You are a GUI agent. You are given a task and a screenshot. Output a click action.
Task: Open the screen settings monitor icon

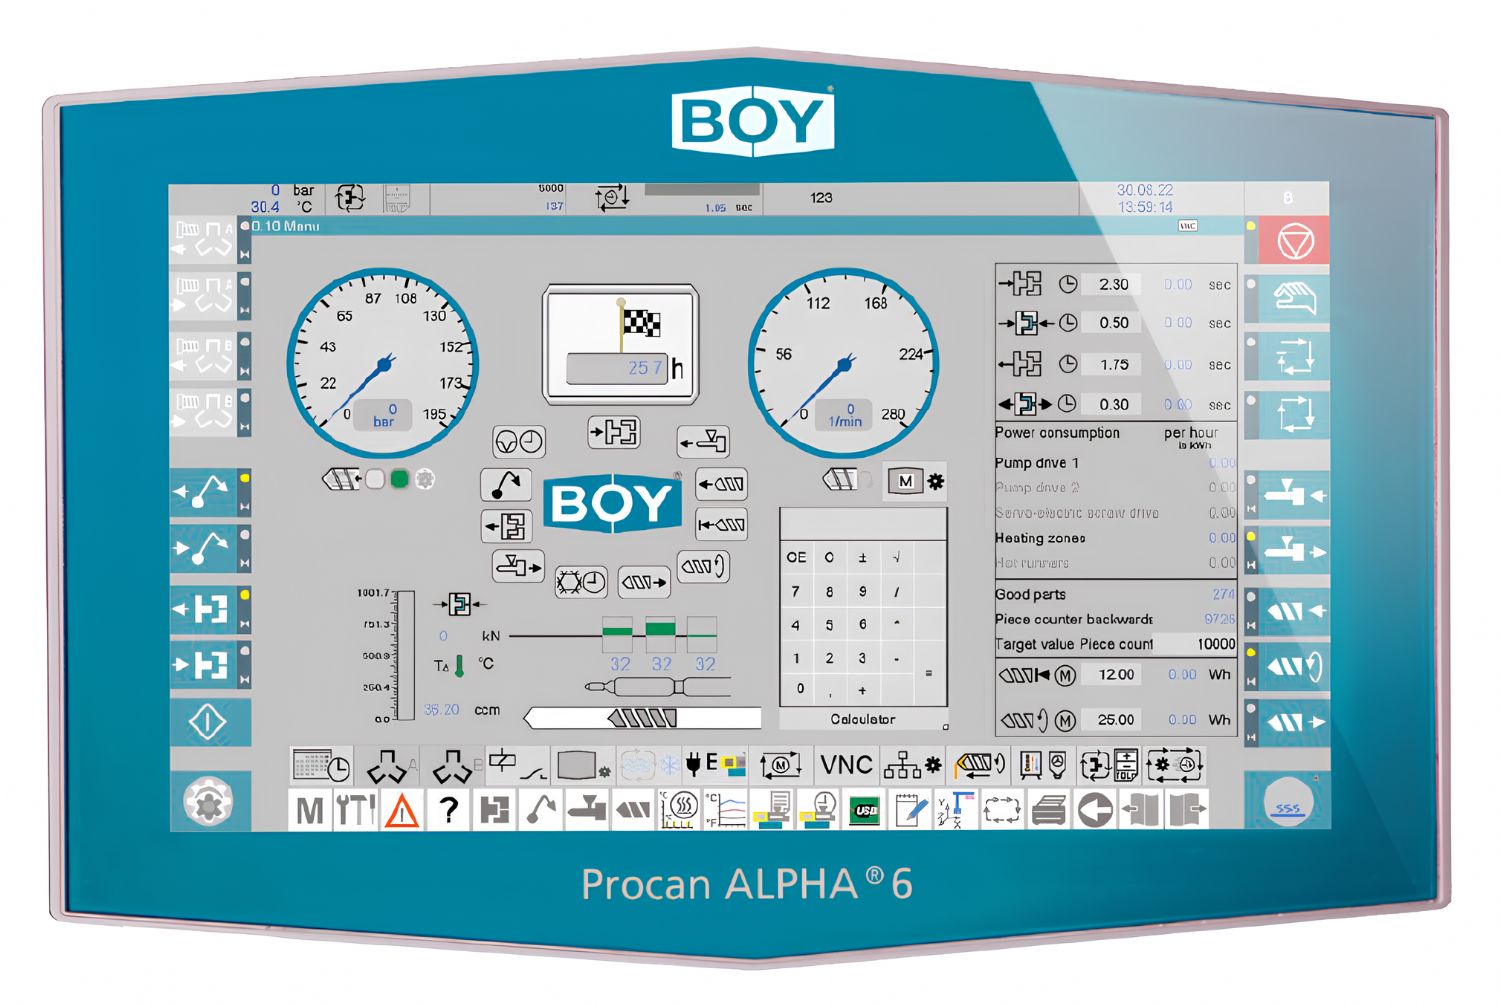pos(584,766)
